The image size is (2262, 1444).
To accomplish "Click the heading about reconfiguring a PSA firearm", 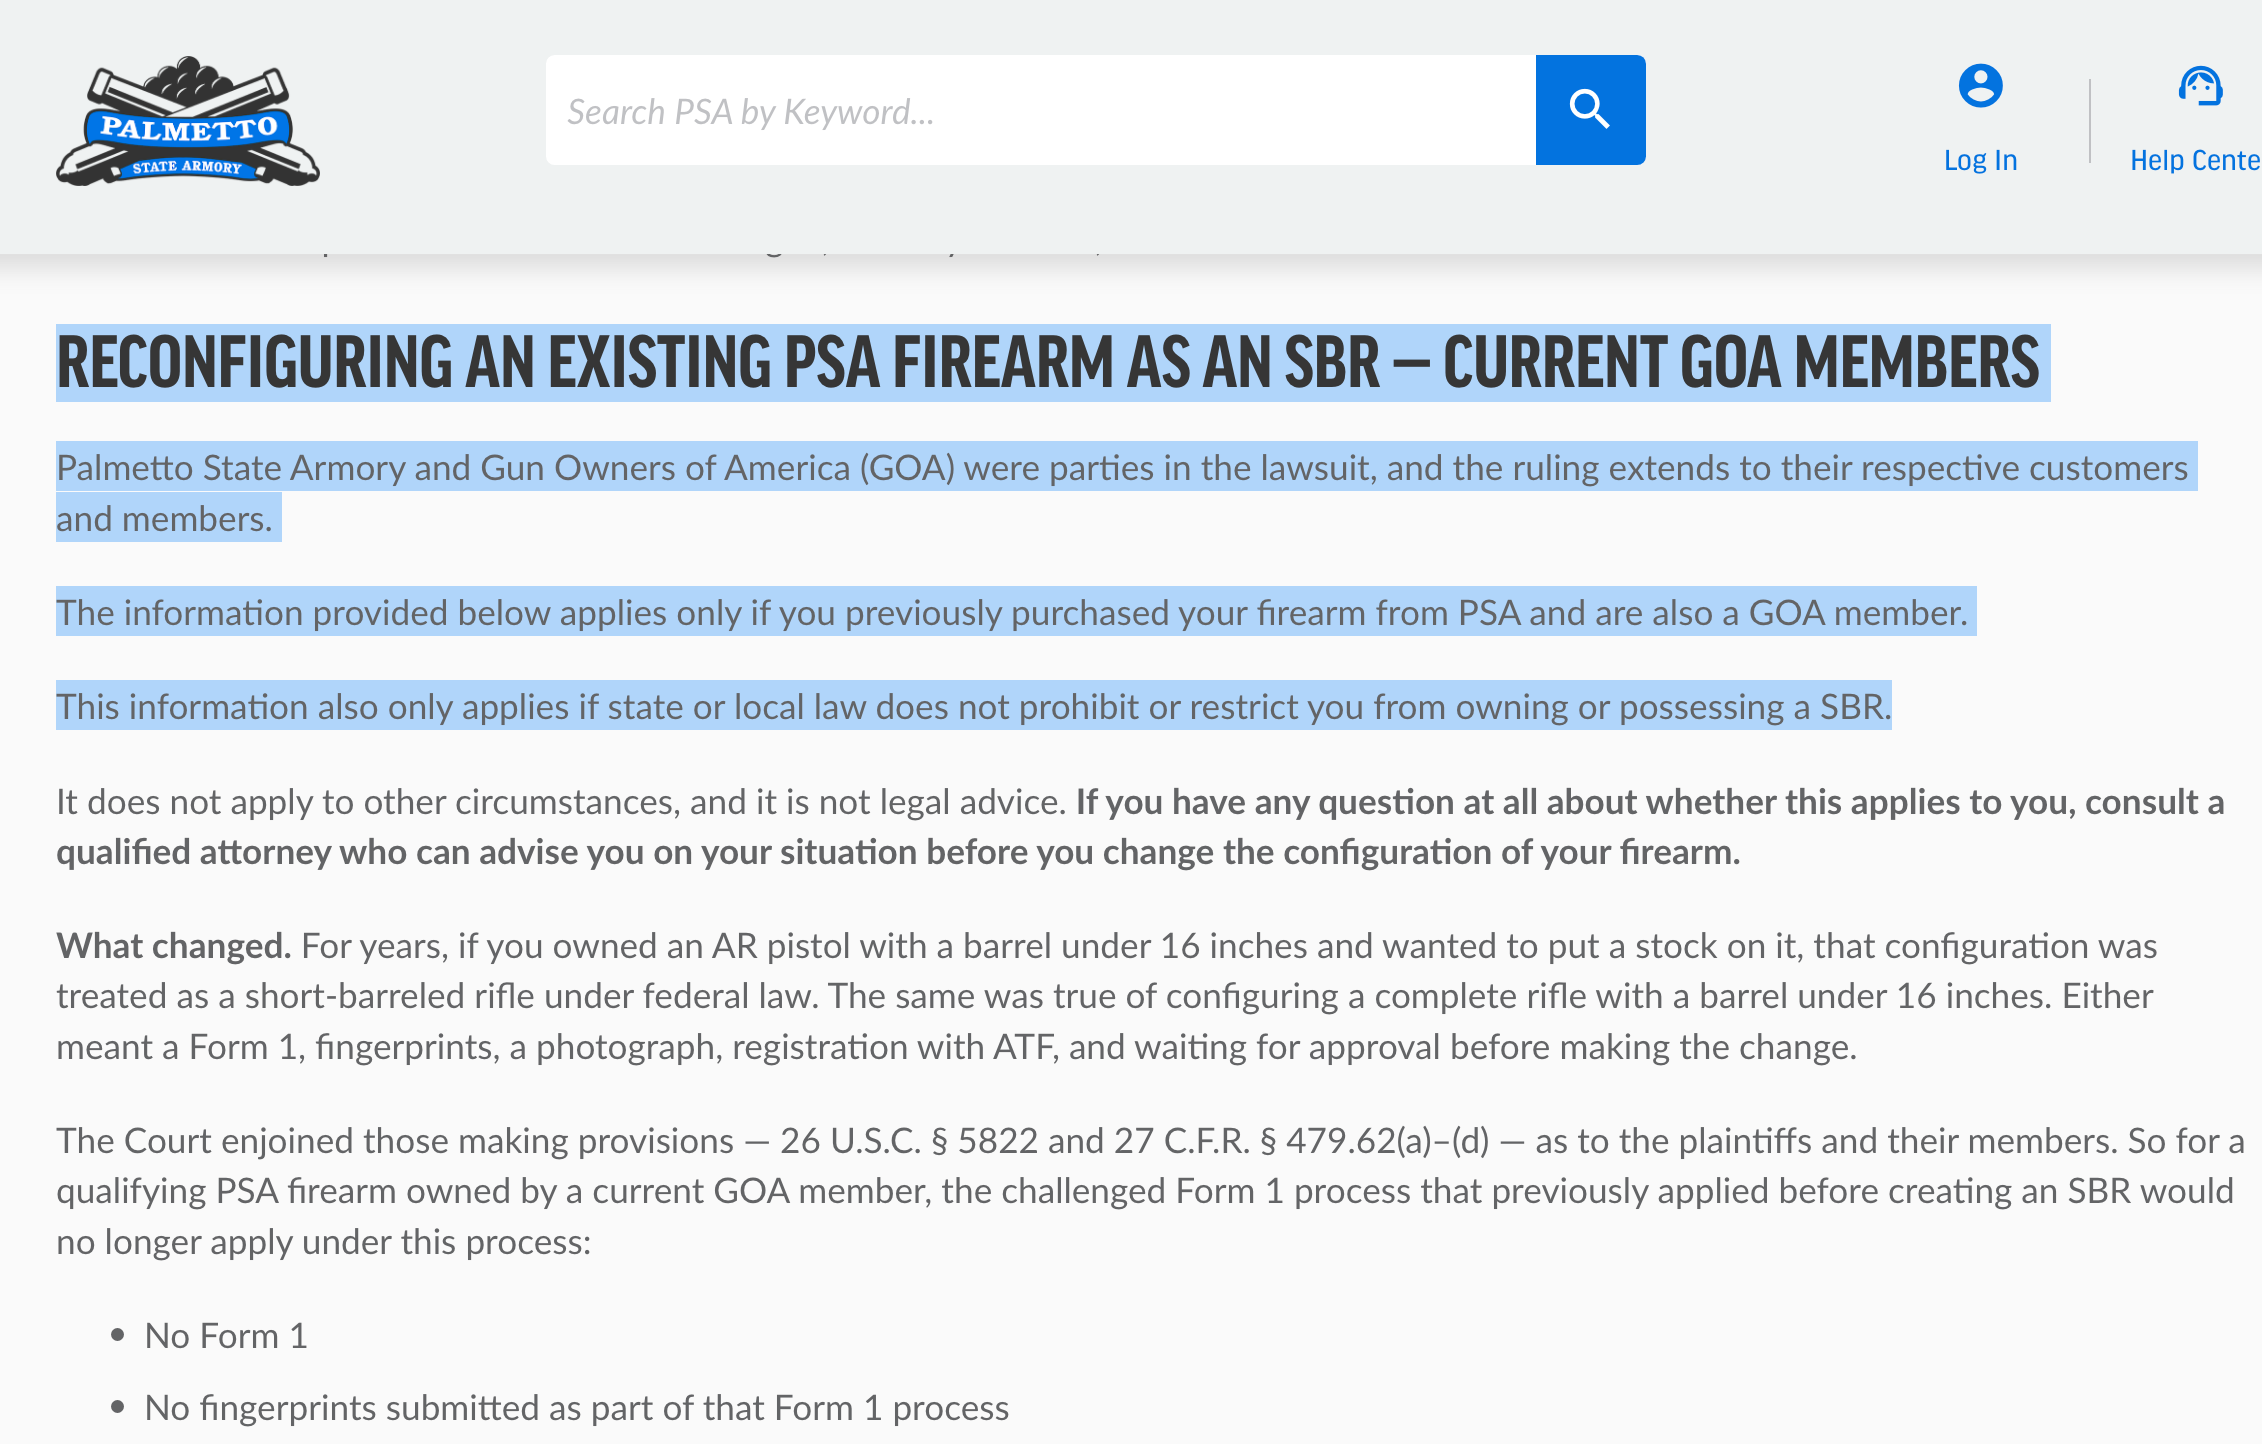I will coord(1048,362).
